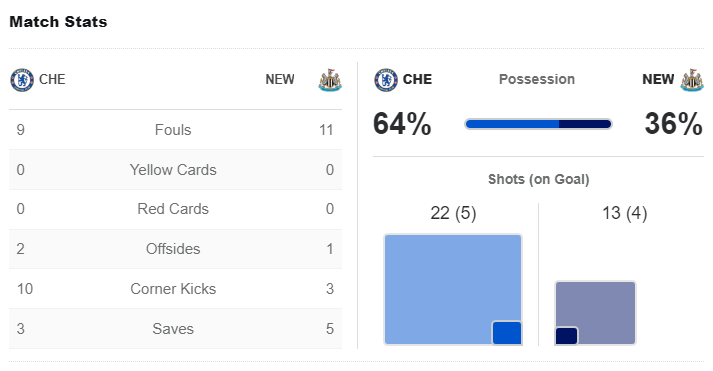
Task: Click Chelsea's dark blue shots on goal square
Action: click(x=507, y=333)
